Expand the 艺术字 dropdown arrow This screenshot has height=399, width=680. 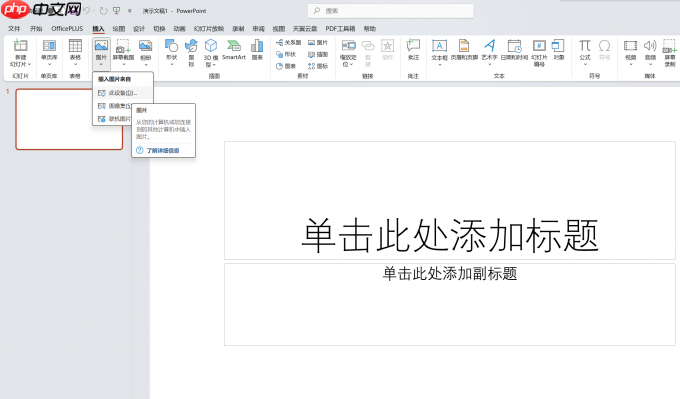coord(490,65)
